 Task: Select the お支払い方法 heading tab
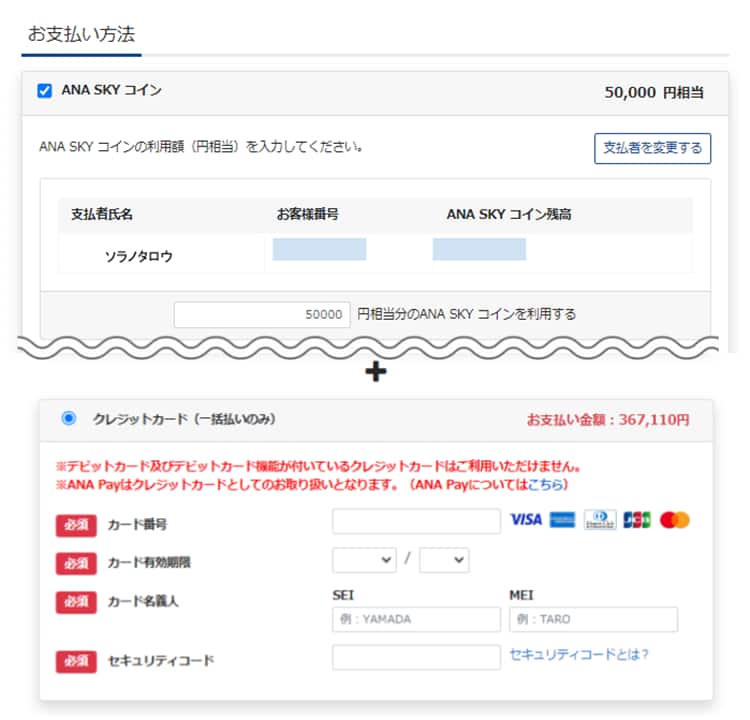point(81,34)
